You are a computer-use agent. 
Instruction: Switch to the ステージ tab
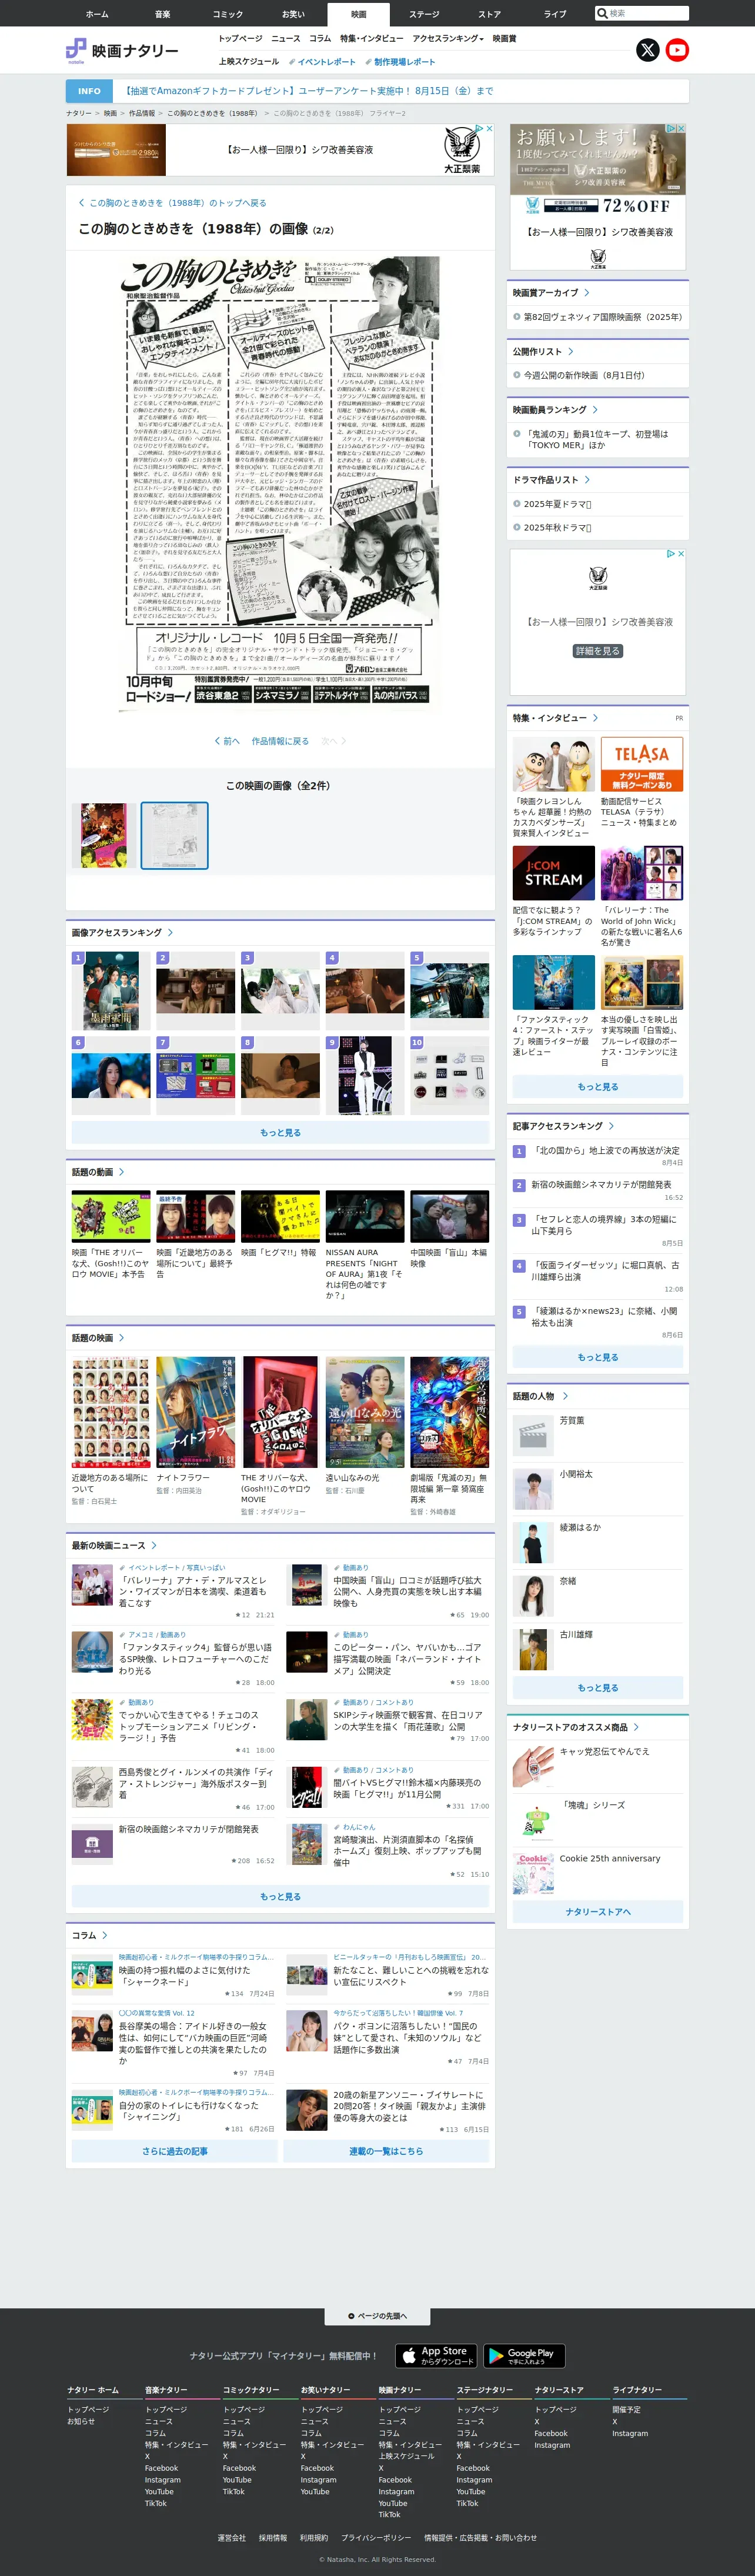pos(424,14)
